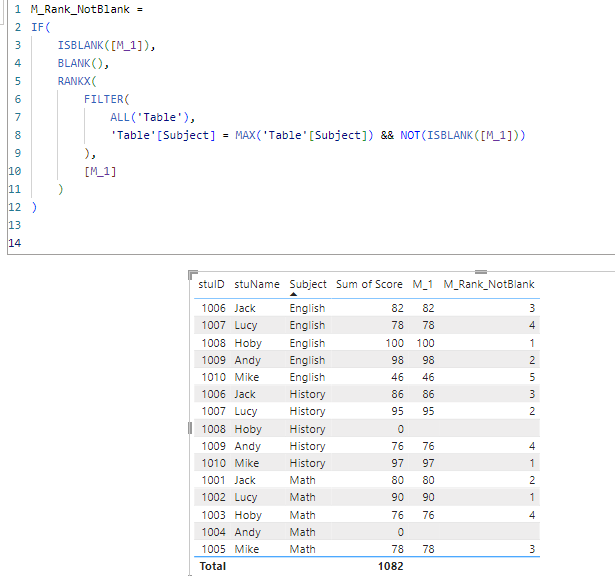Click Math in Lucy's 90 row
The image size is (615, 576).
click(302, 497)
